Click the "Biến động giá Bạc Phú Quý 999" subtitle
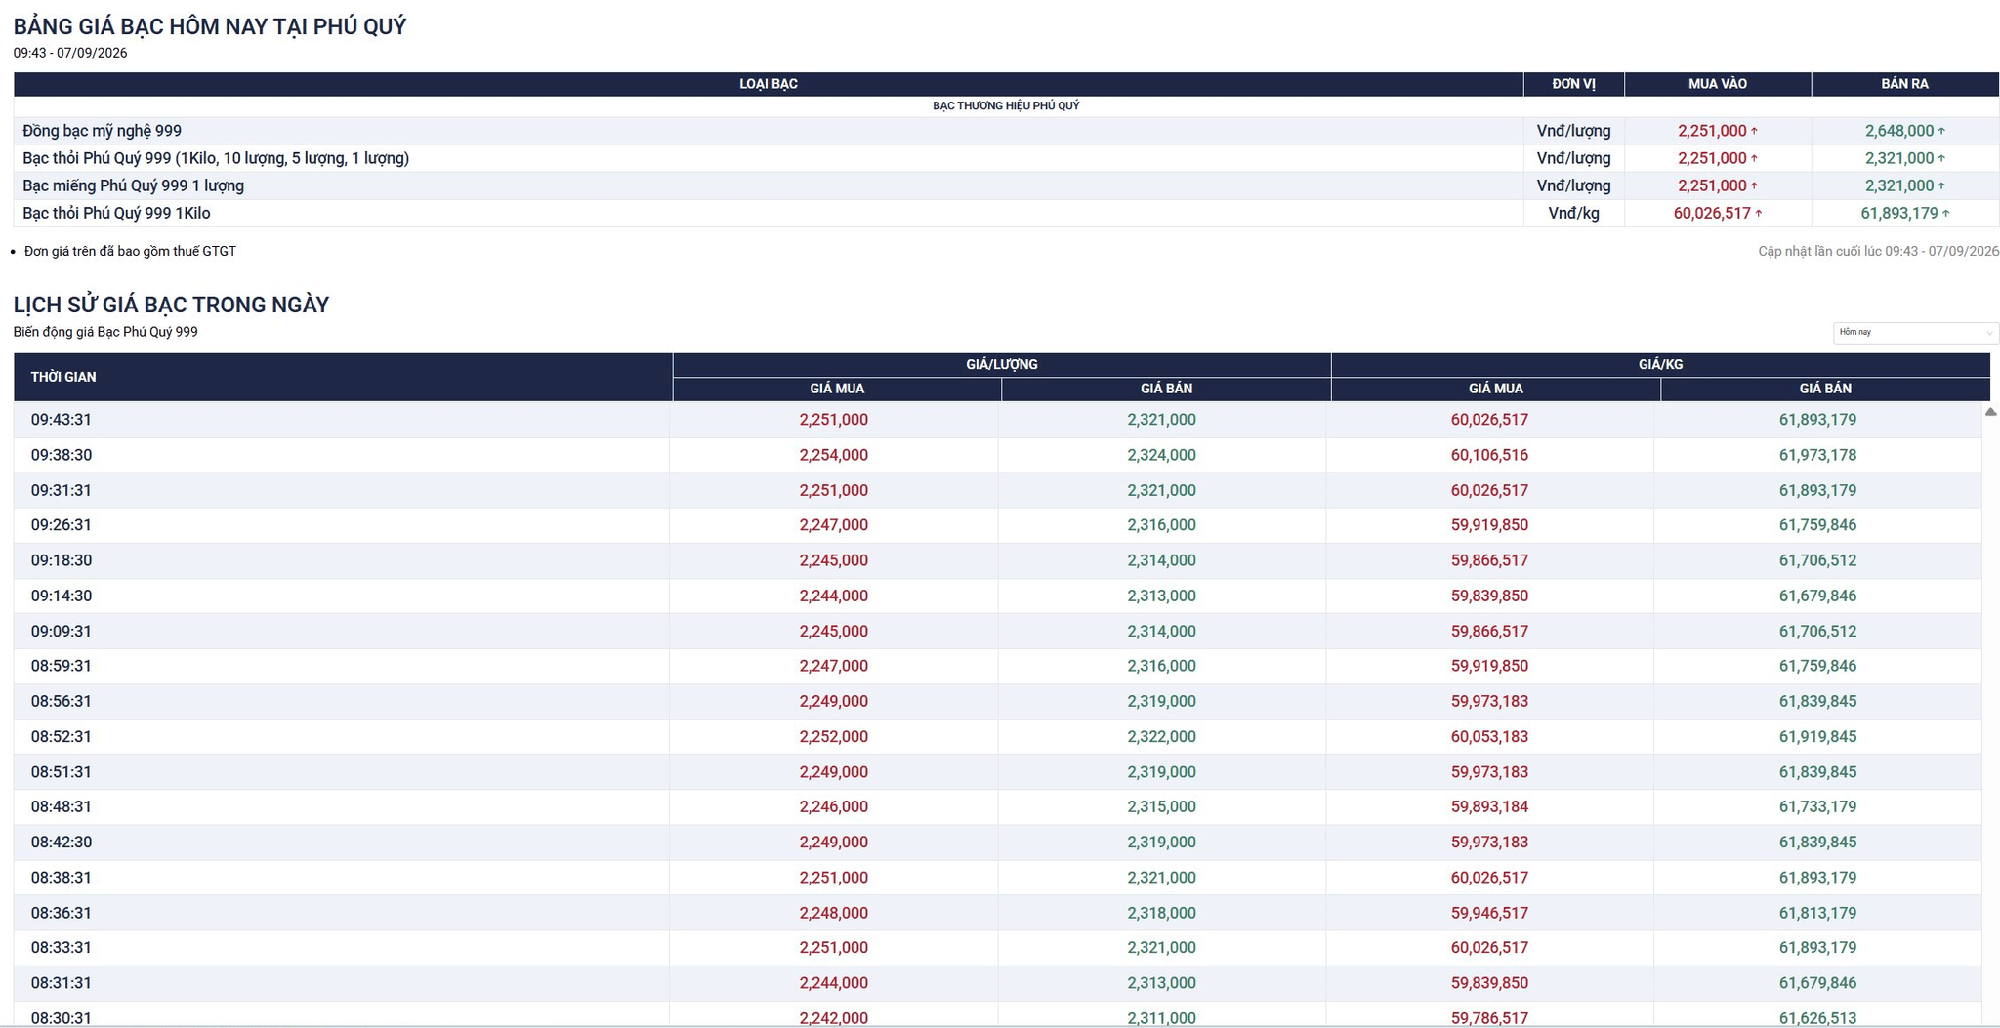 coord(106,332)
